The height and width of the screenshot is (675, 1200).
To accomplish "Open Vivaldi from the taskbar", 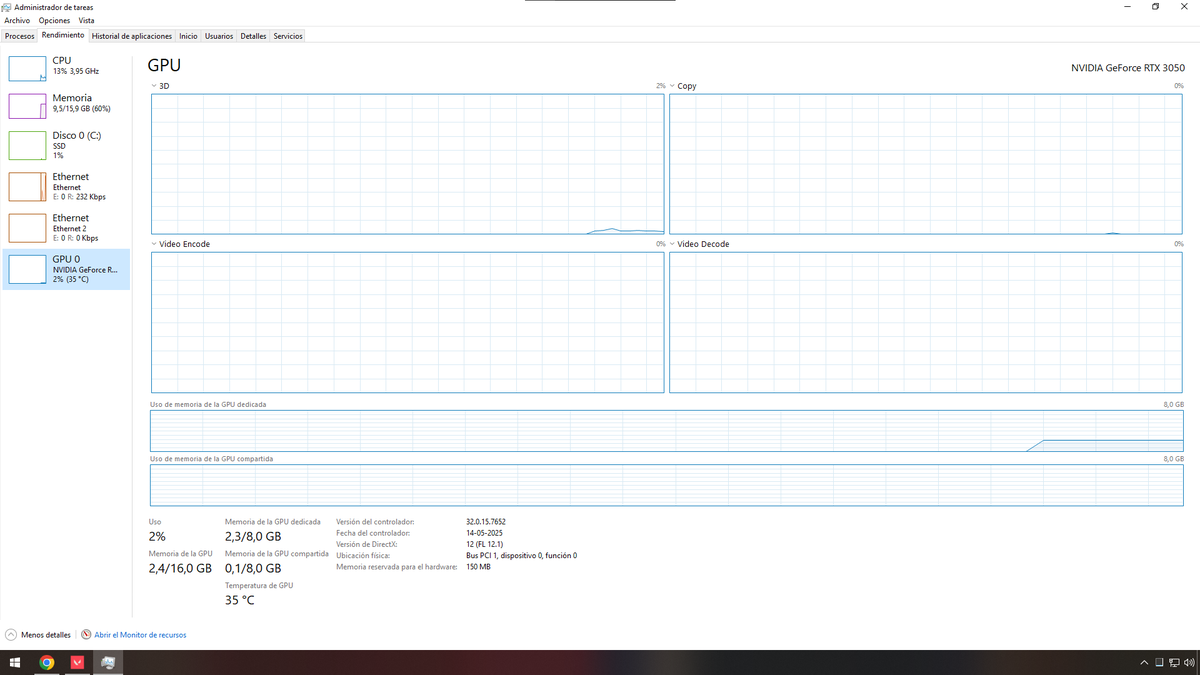I will click(77, 662).
